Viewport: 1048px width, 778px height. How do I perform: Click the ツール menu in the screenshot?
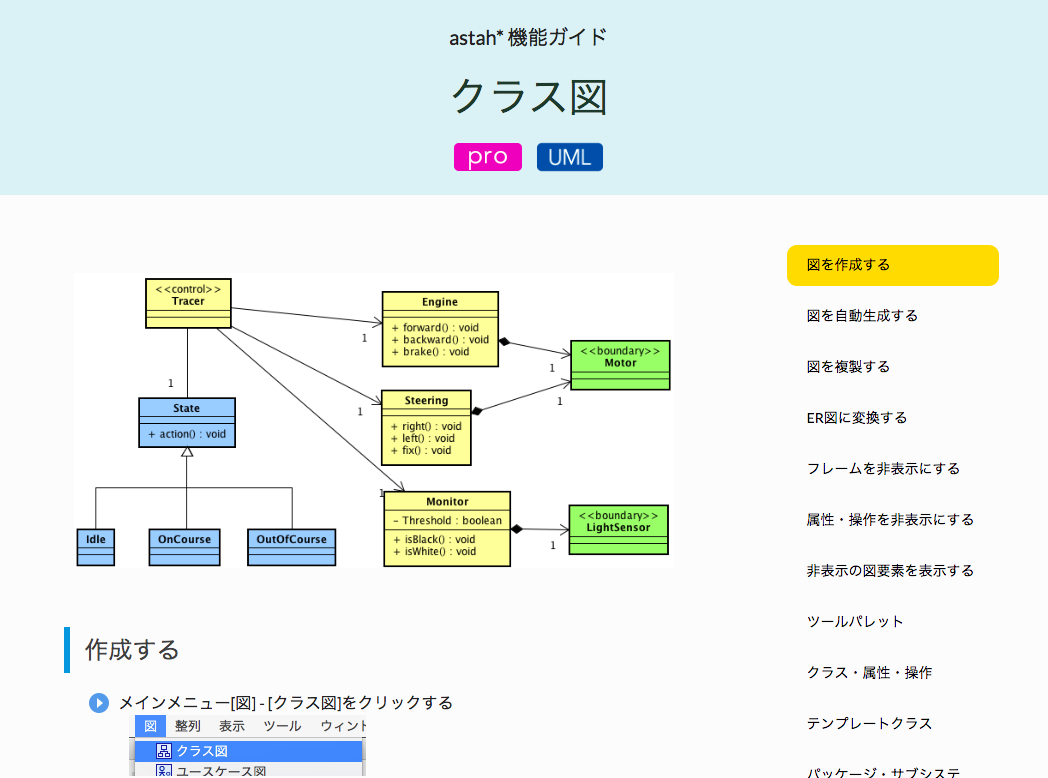tap(282, 726)
